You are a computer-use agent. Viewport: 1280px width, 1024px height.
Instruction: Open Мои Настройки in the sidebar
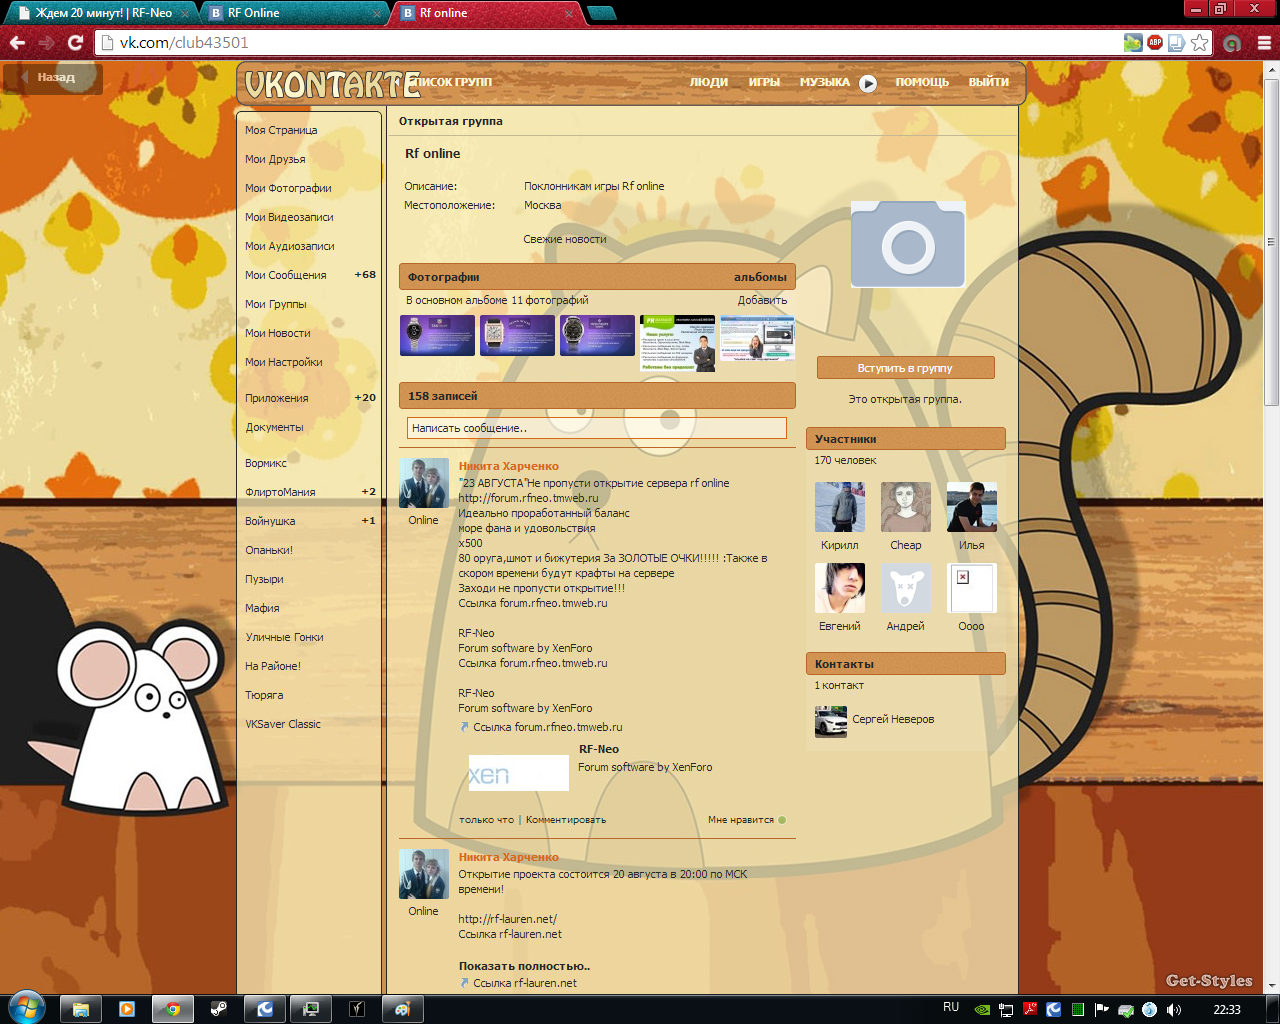(284, 362)
